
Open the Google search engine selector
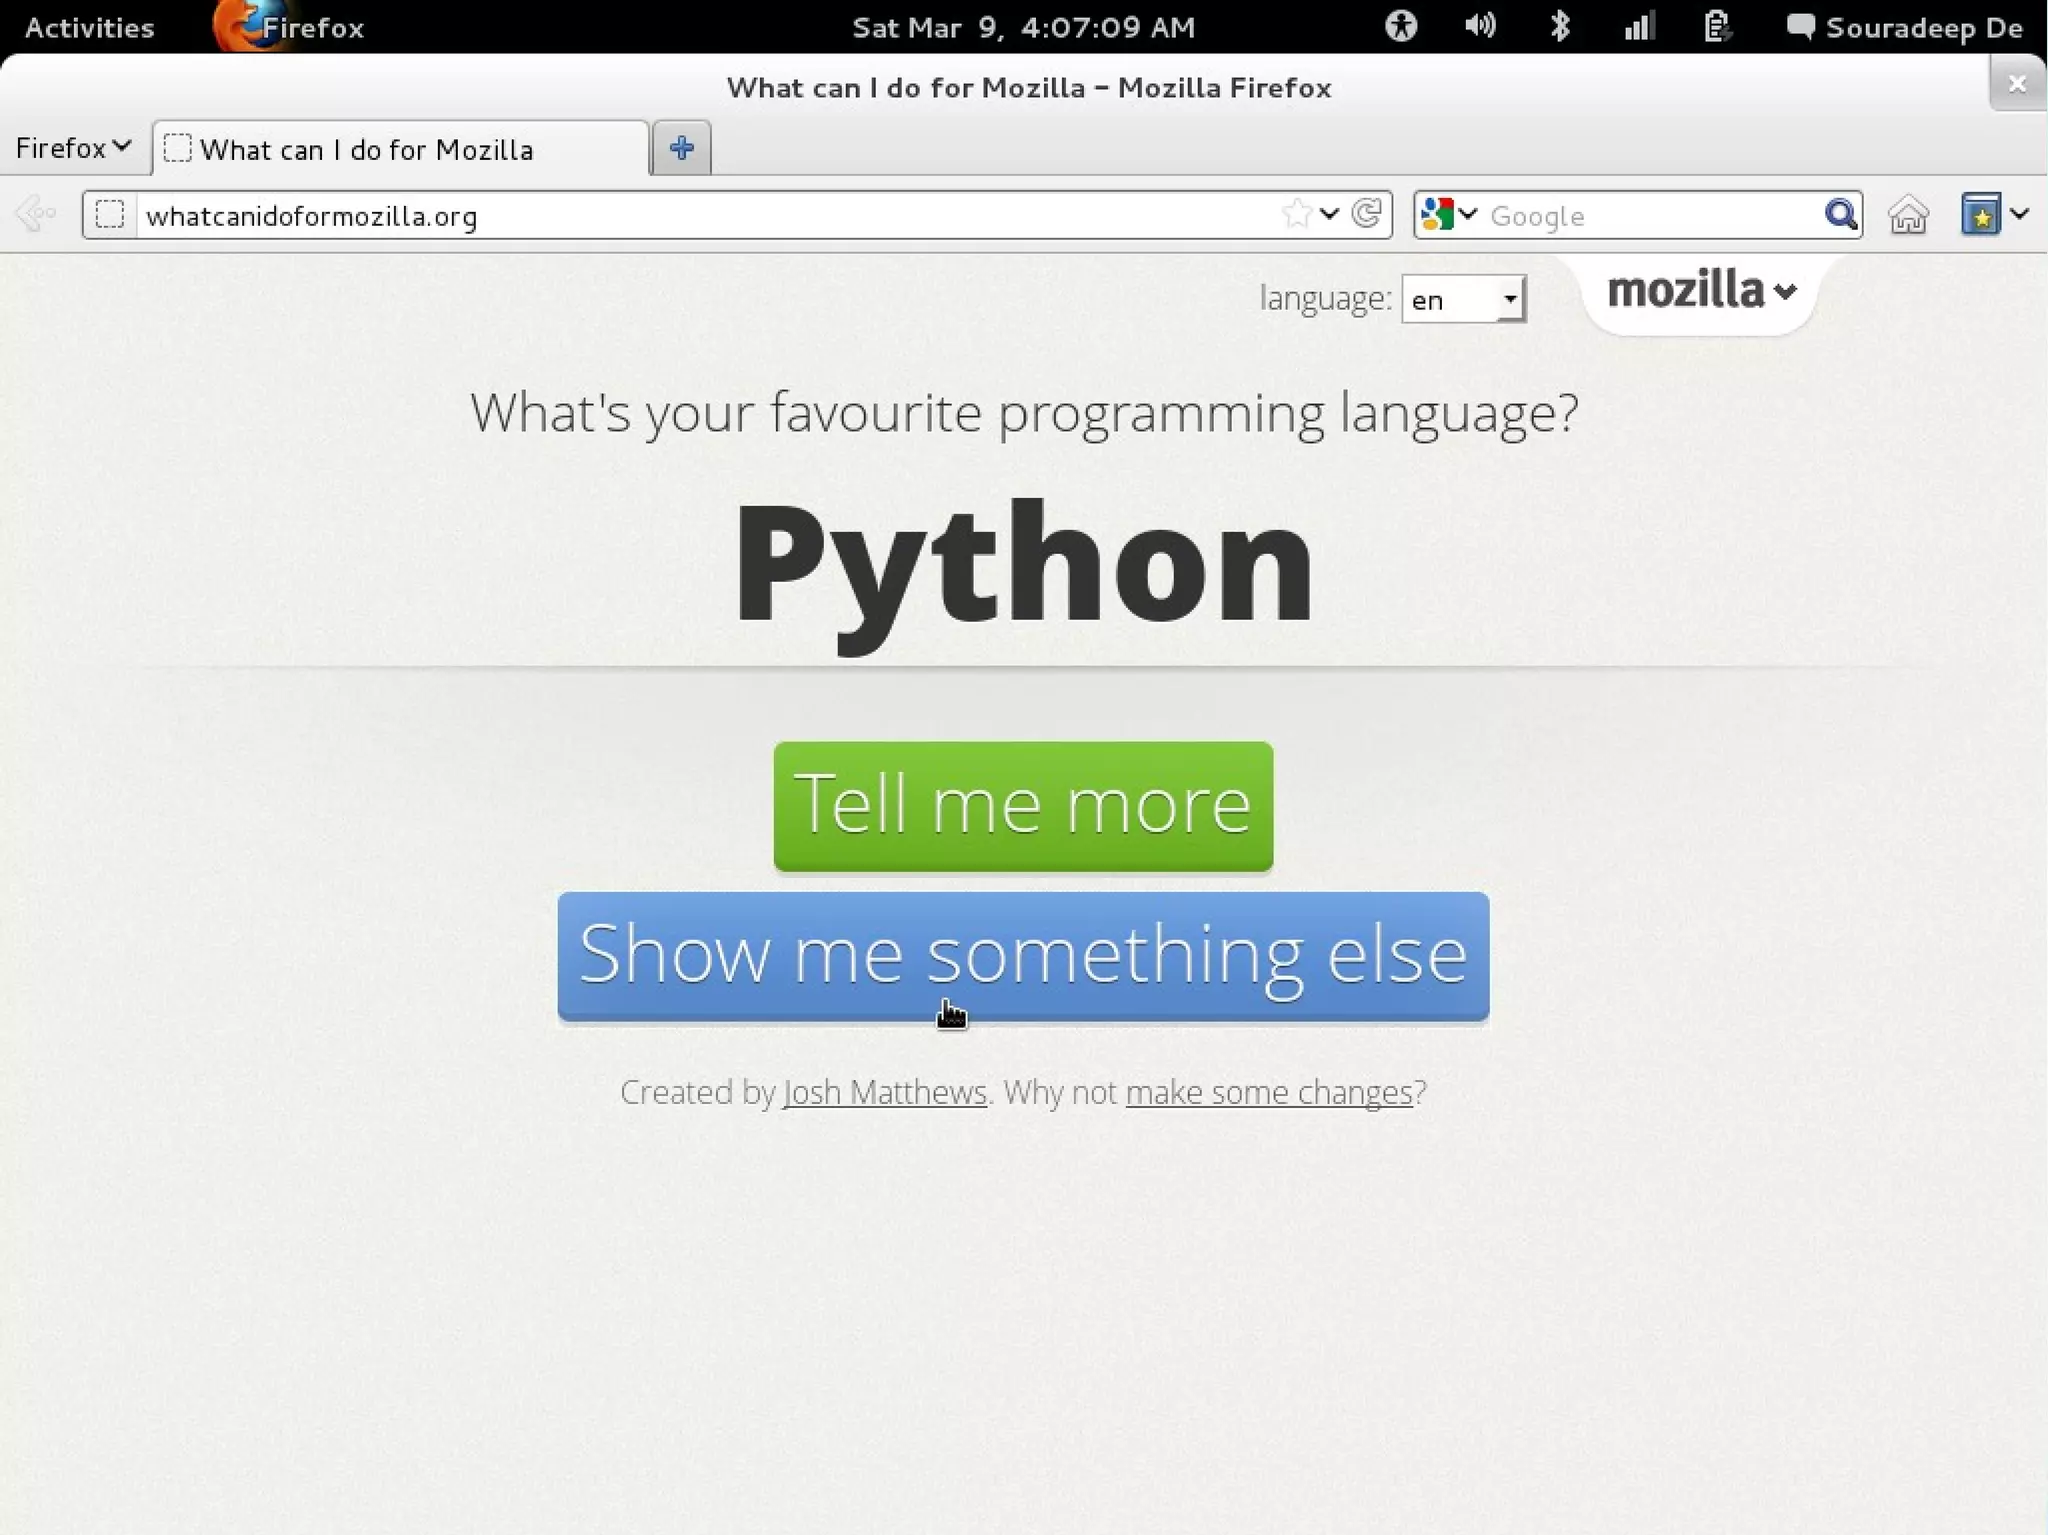[x=1448, y=215]
